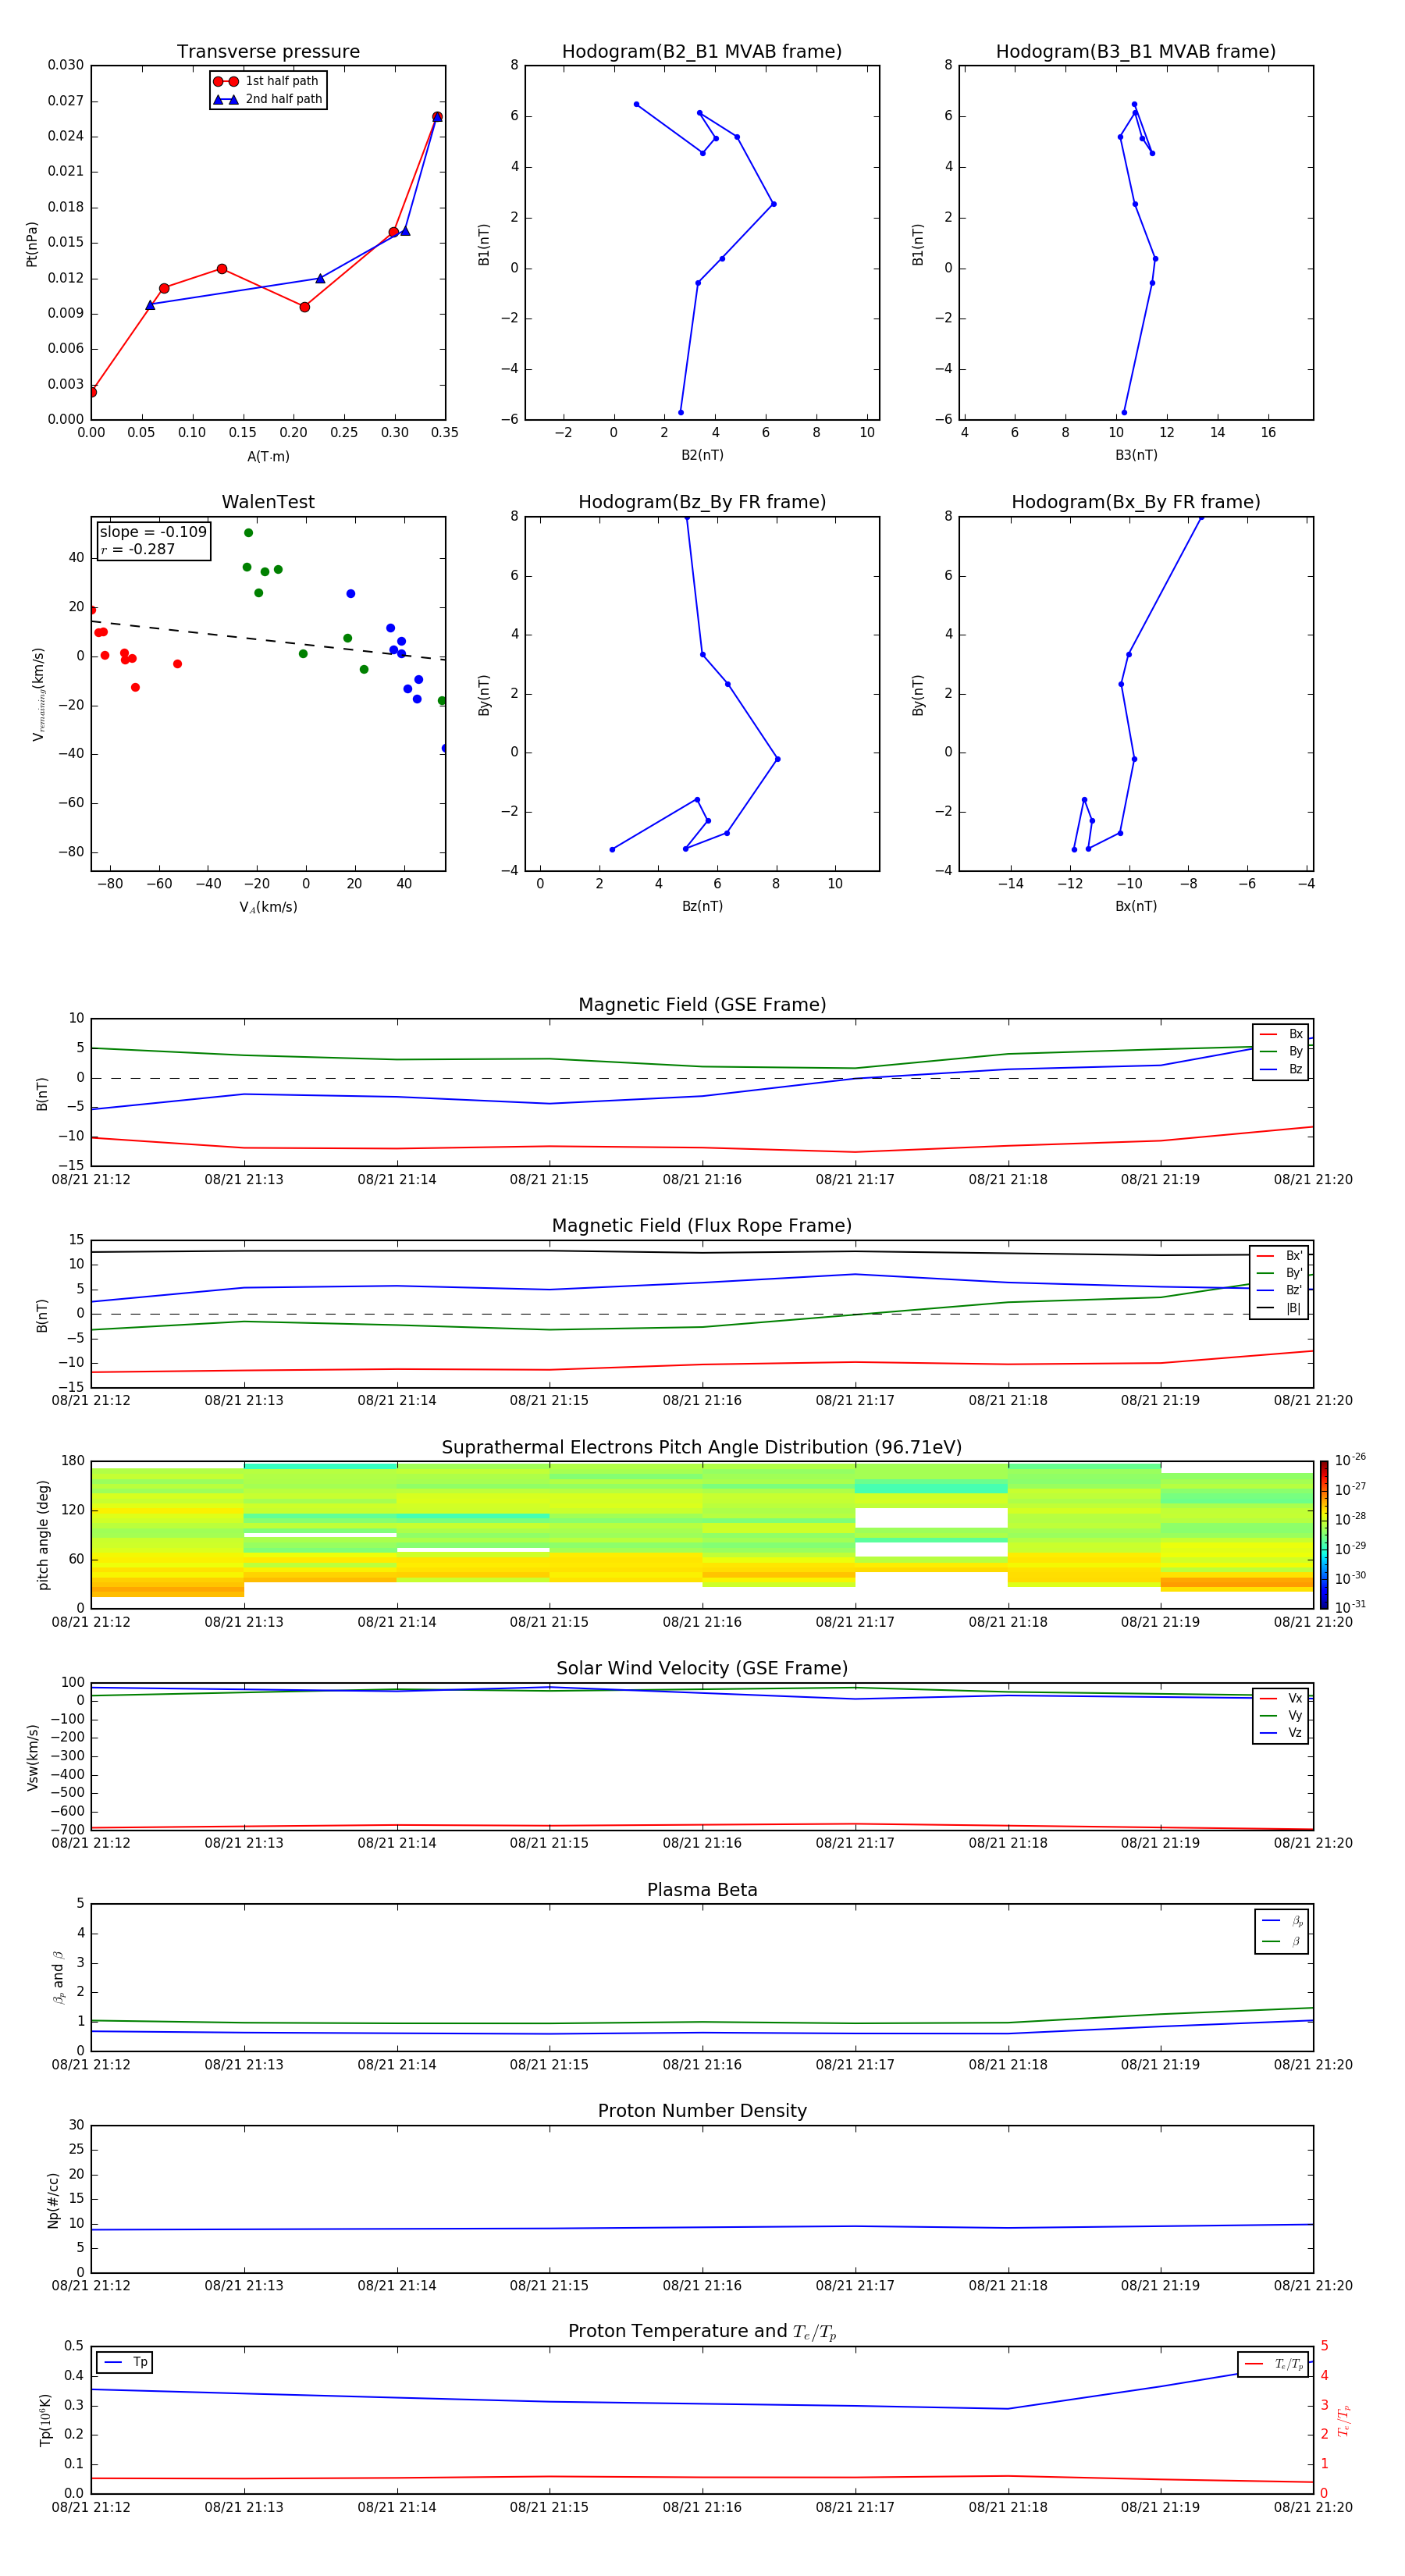Viewport: 1405px width, 2576px height.
Task: Click the 'Vz' legend entry in velocity plot
Action: point(1281,1733)
